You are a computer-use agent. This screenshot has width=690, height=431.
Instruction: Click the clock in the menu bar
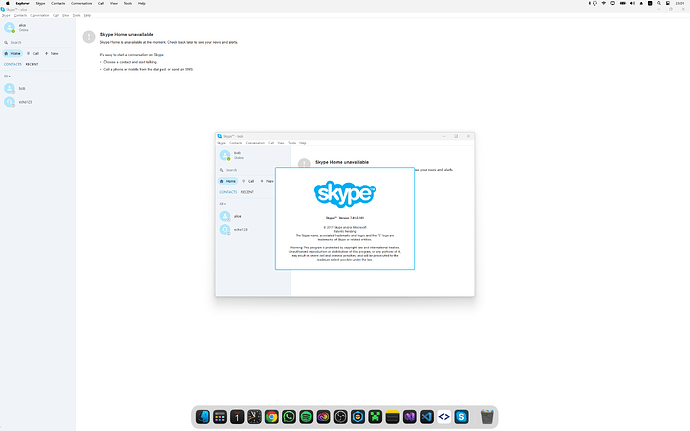[679, 3]
